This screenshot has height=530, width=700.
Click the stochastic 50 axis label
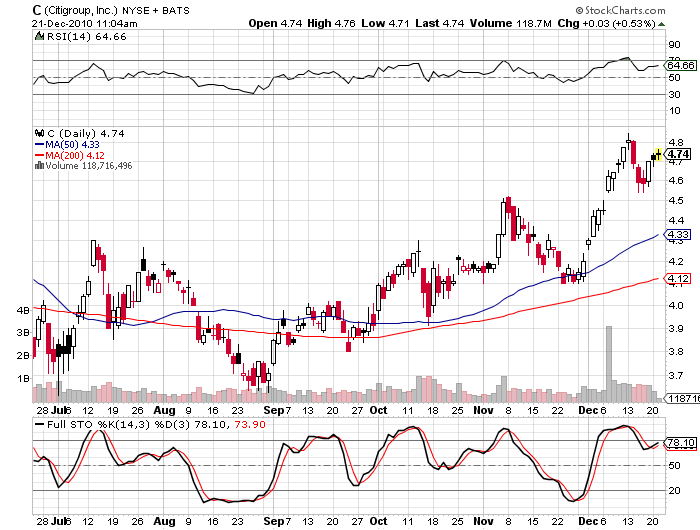pyautogui.click(x=675, y=465)
